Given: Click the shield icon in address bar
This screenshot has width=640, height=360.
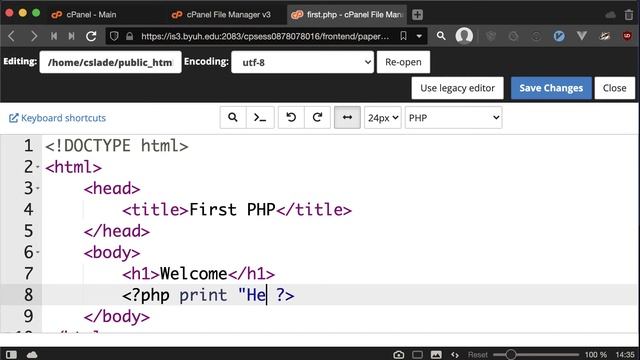Looking at the screenshot, I should click(114, 36).
